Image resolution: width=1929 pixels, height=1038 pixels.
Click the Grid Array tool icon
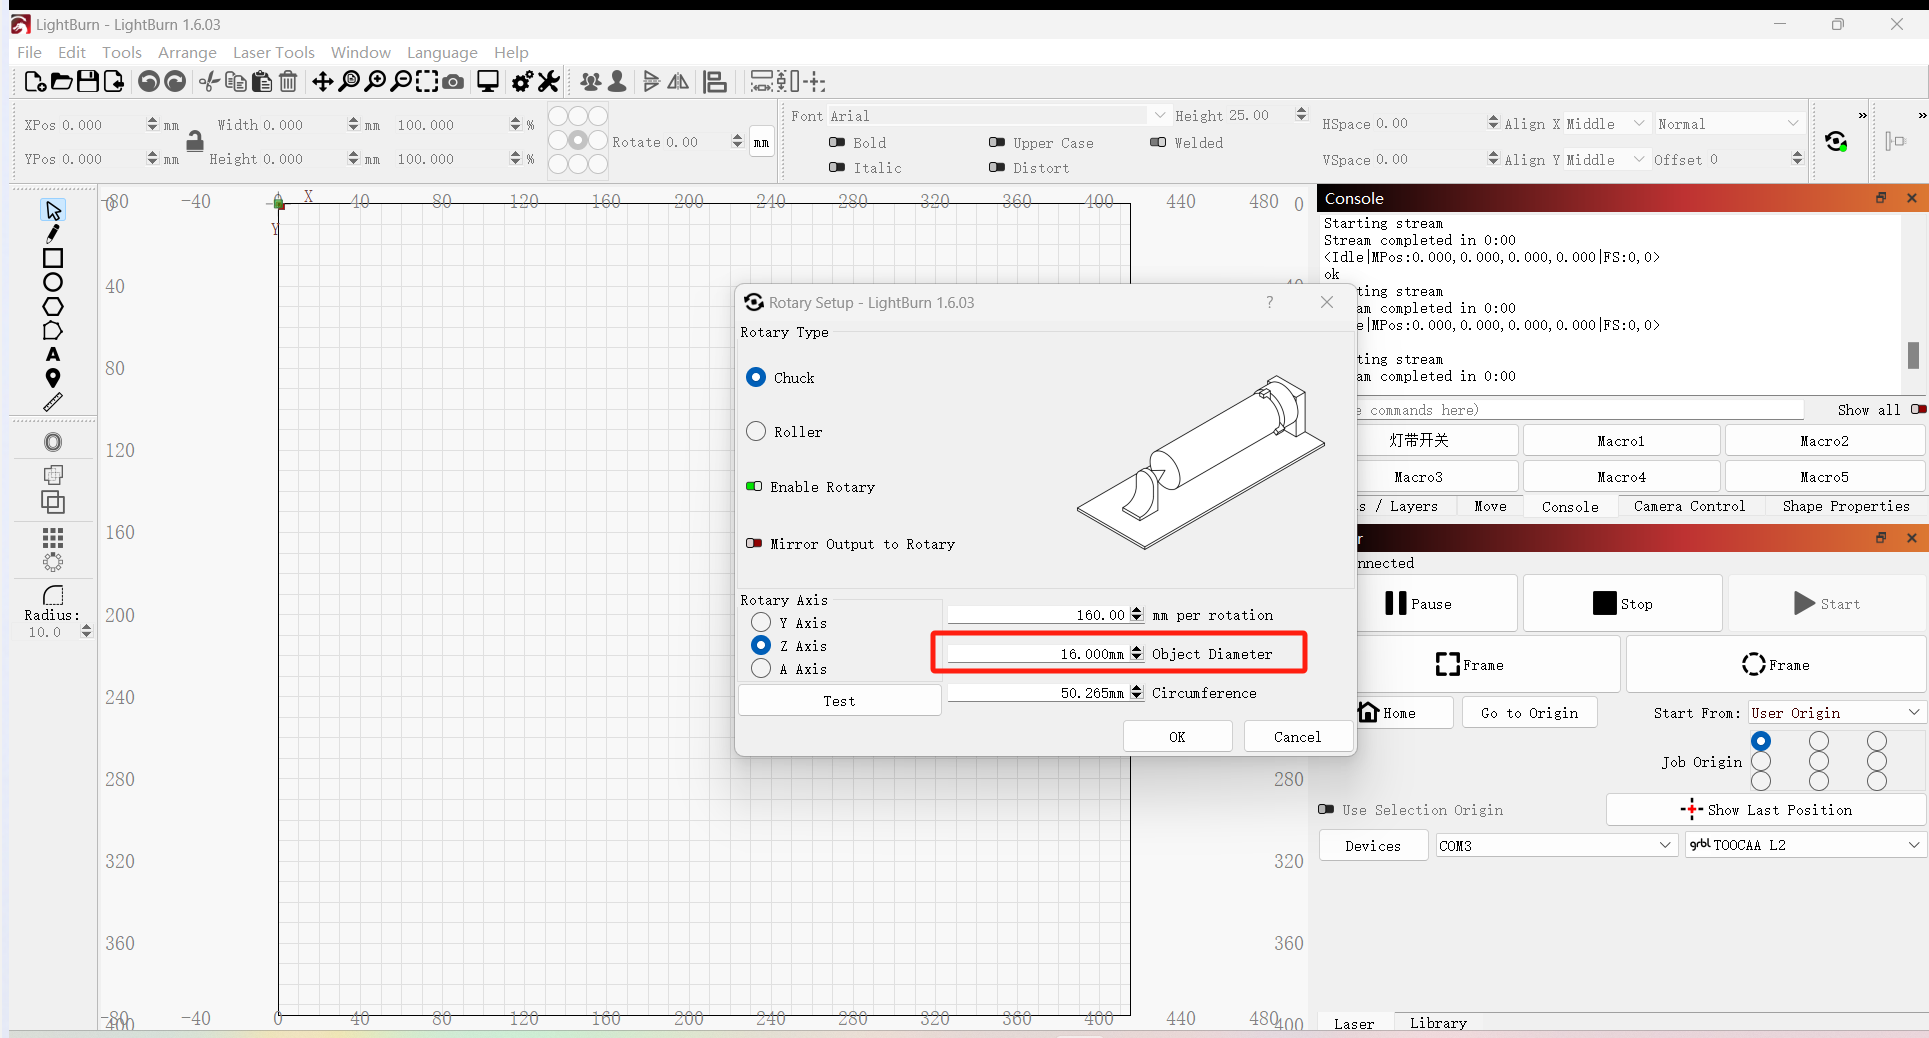coord(53,538)
